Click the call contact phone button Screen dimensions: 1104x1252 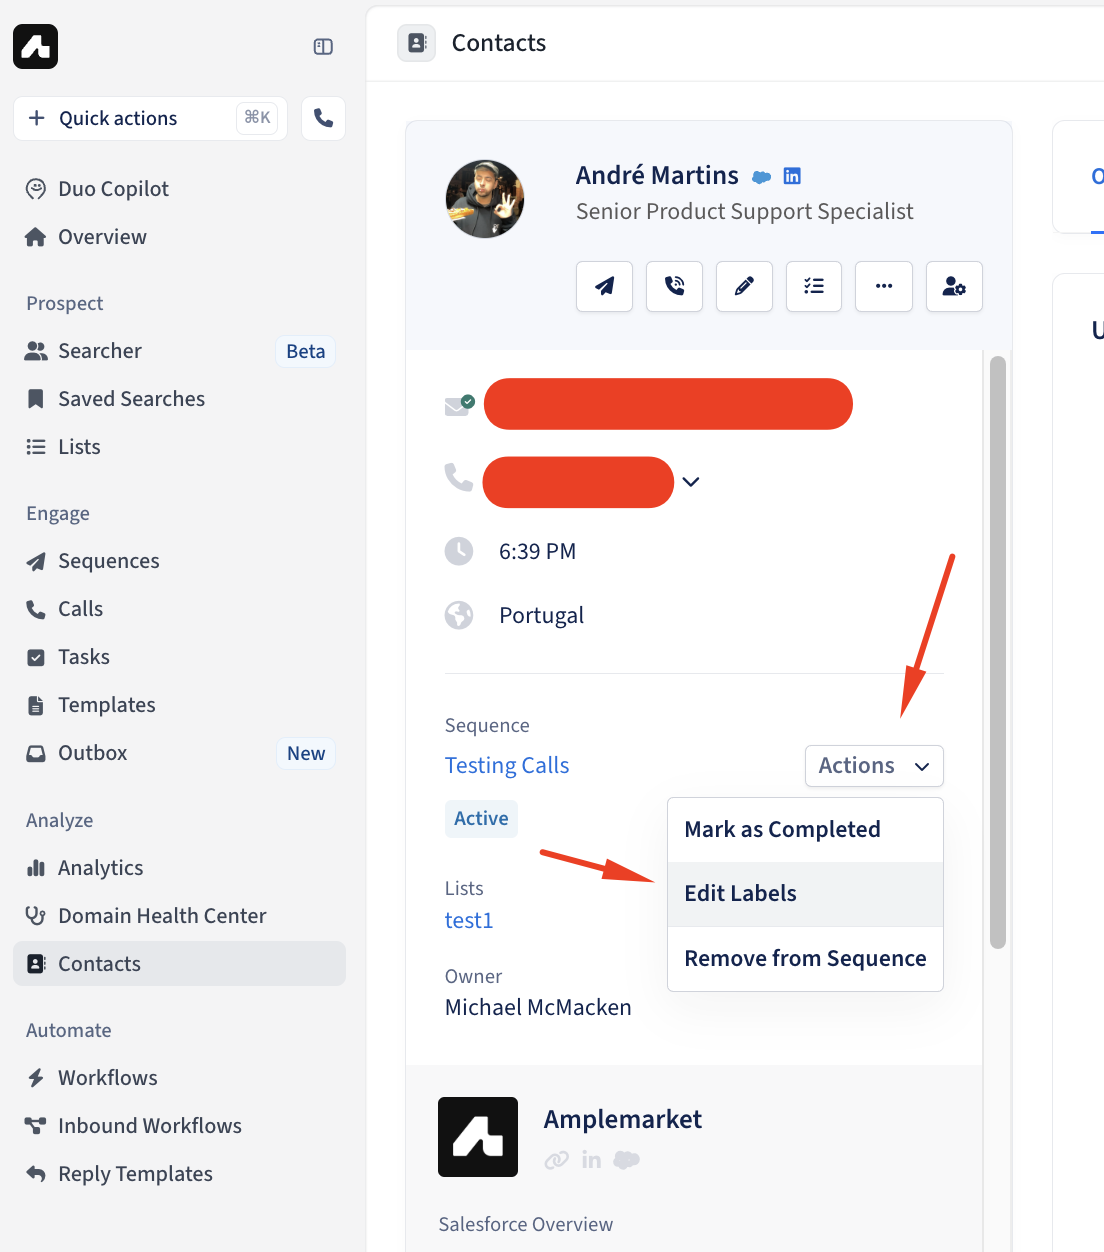pyautogui.click(x=675, y=287)
